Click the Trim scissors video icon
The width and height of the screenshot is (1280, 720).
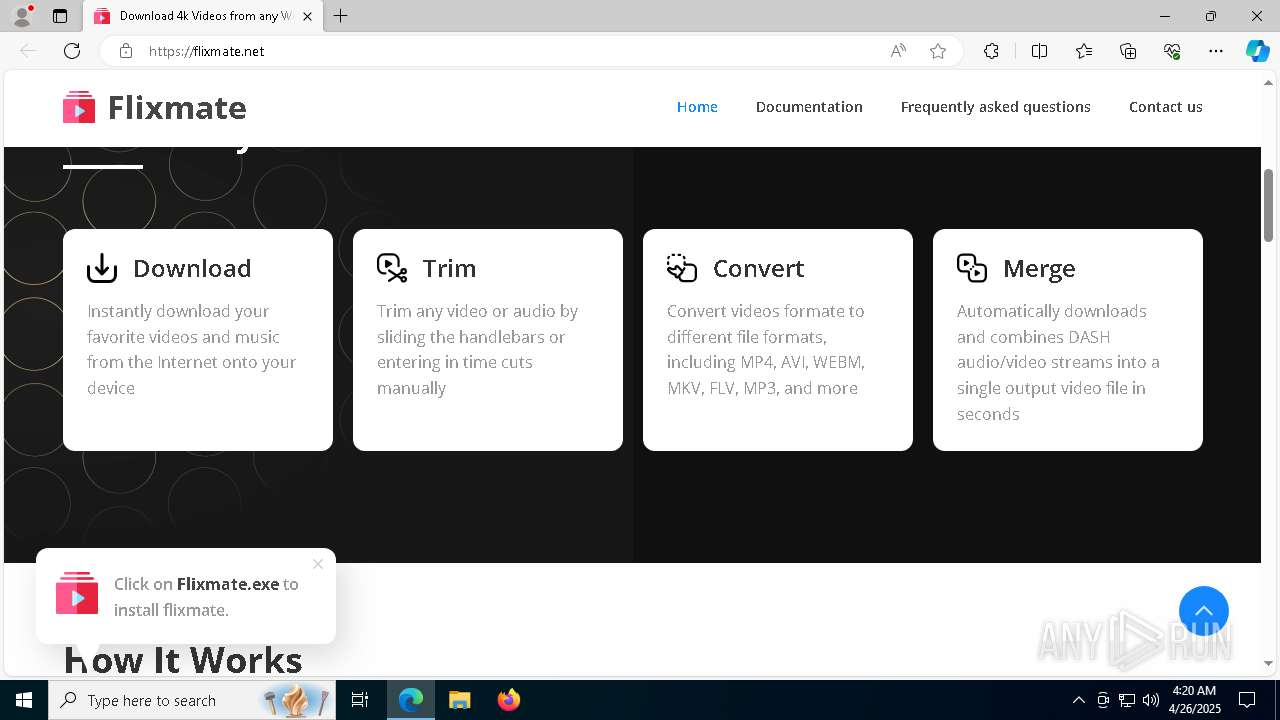[x=392, y=268]
